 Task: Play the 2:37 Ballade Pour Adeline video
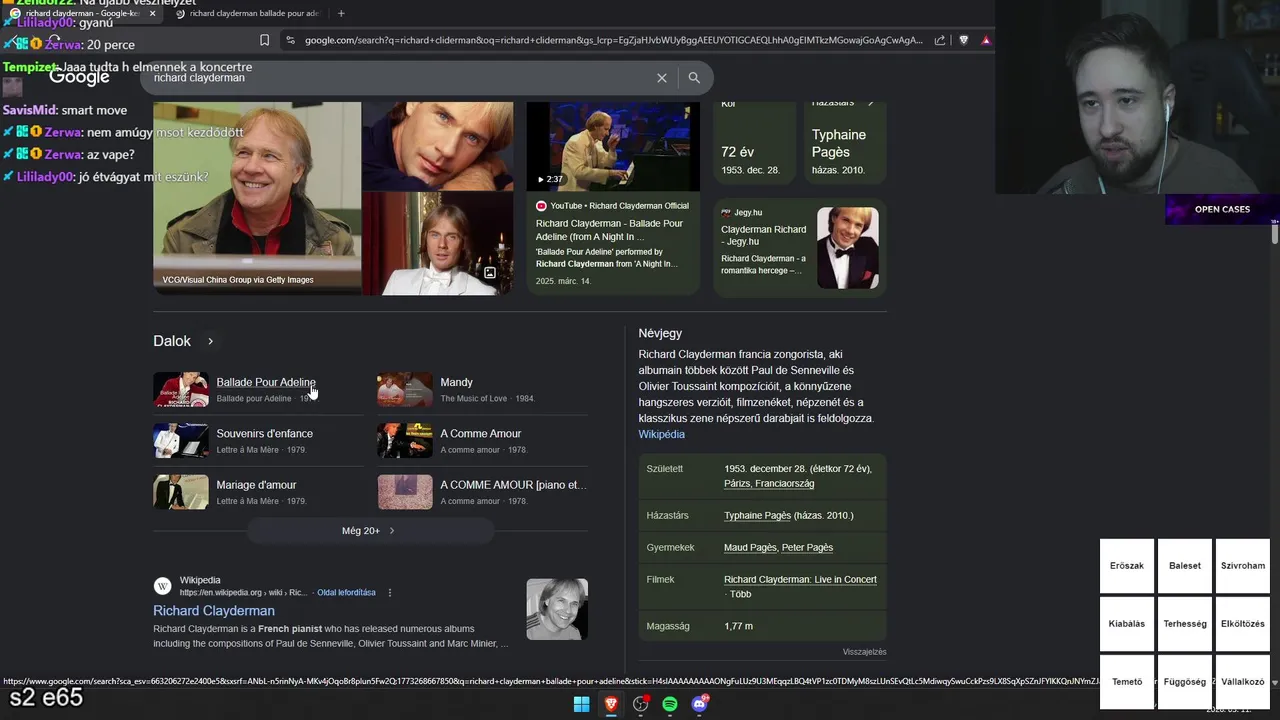[x=613, y=146]
